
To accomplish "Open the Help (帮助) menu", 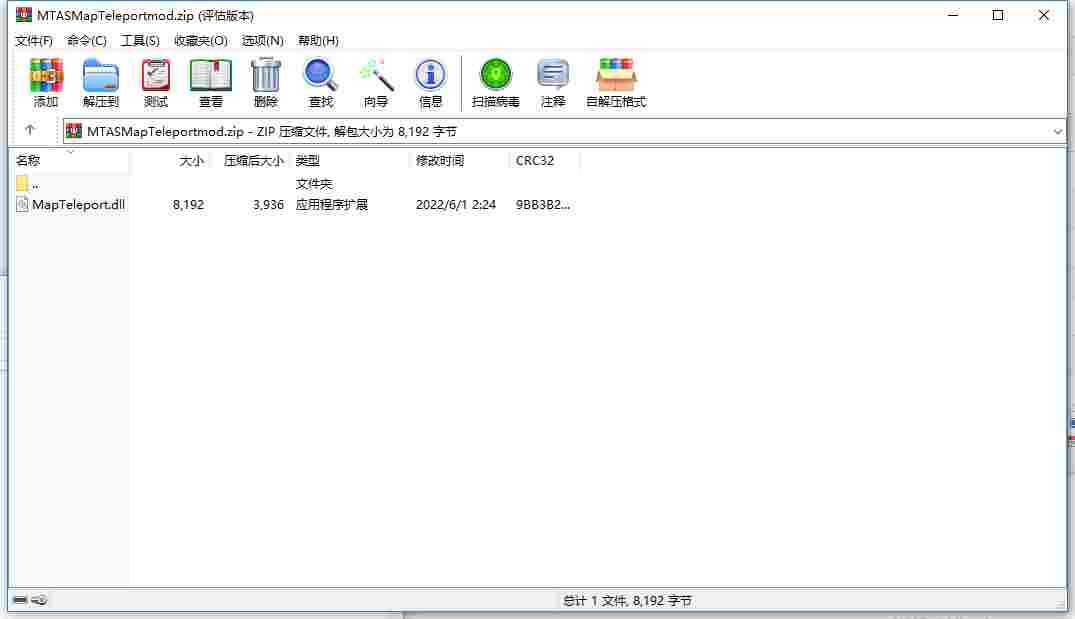I will click(318, 40).
